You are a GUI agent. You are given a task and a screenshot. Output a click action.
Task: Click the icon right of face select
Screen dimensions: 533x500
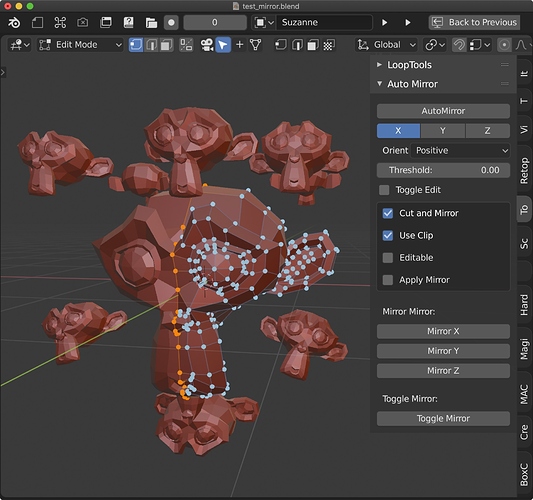[186, 45]
